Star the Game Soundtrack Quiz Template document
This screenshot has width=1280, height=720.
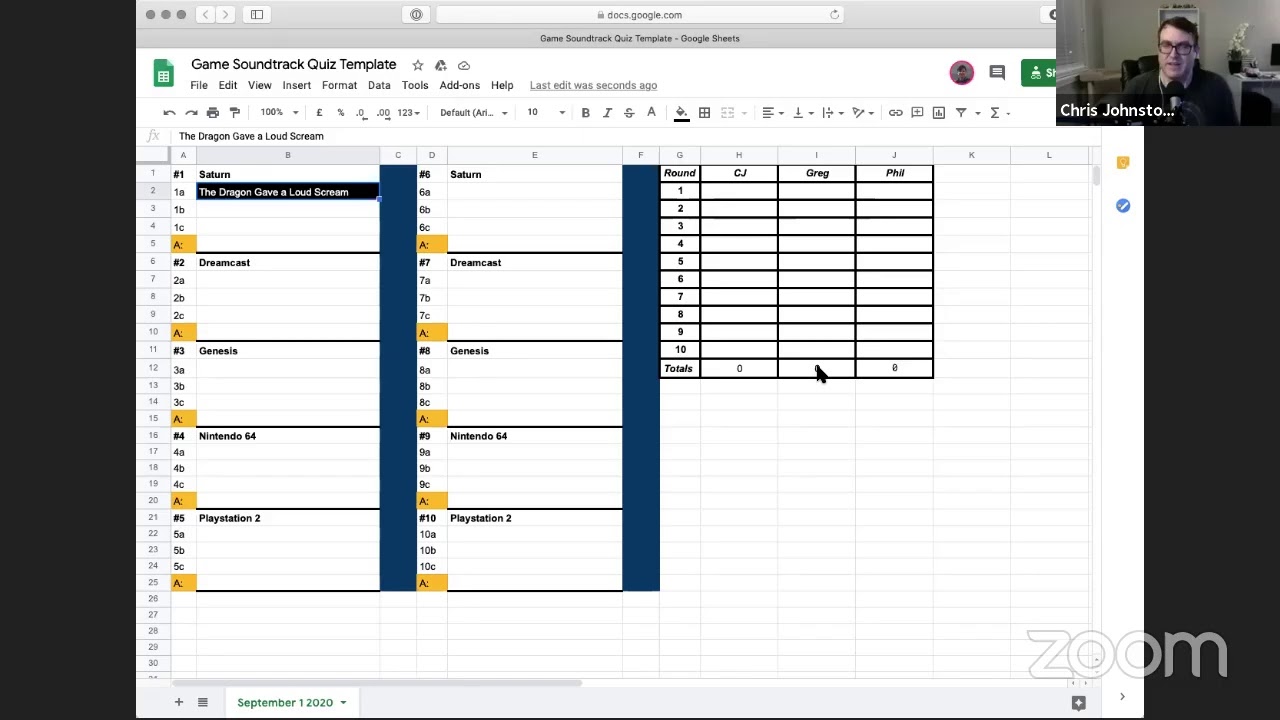click(418, 65)
